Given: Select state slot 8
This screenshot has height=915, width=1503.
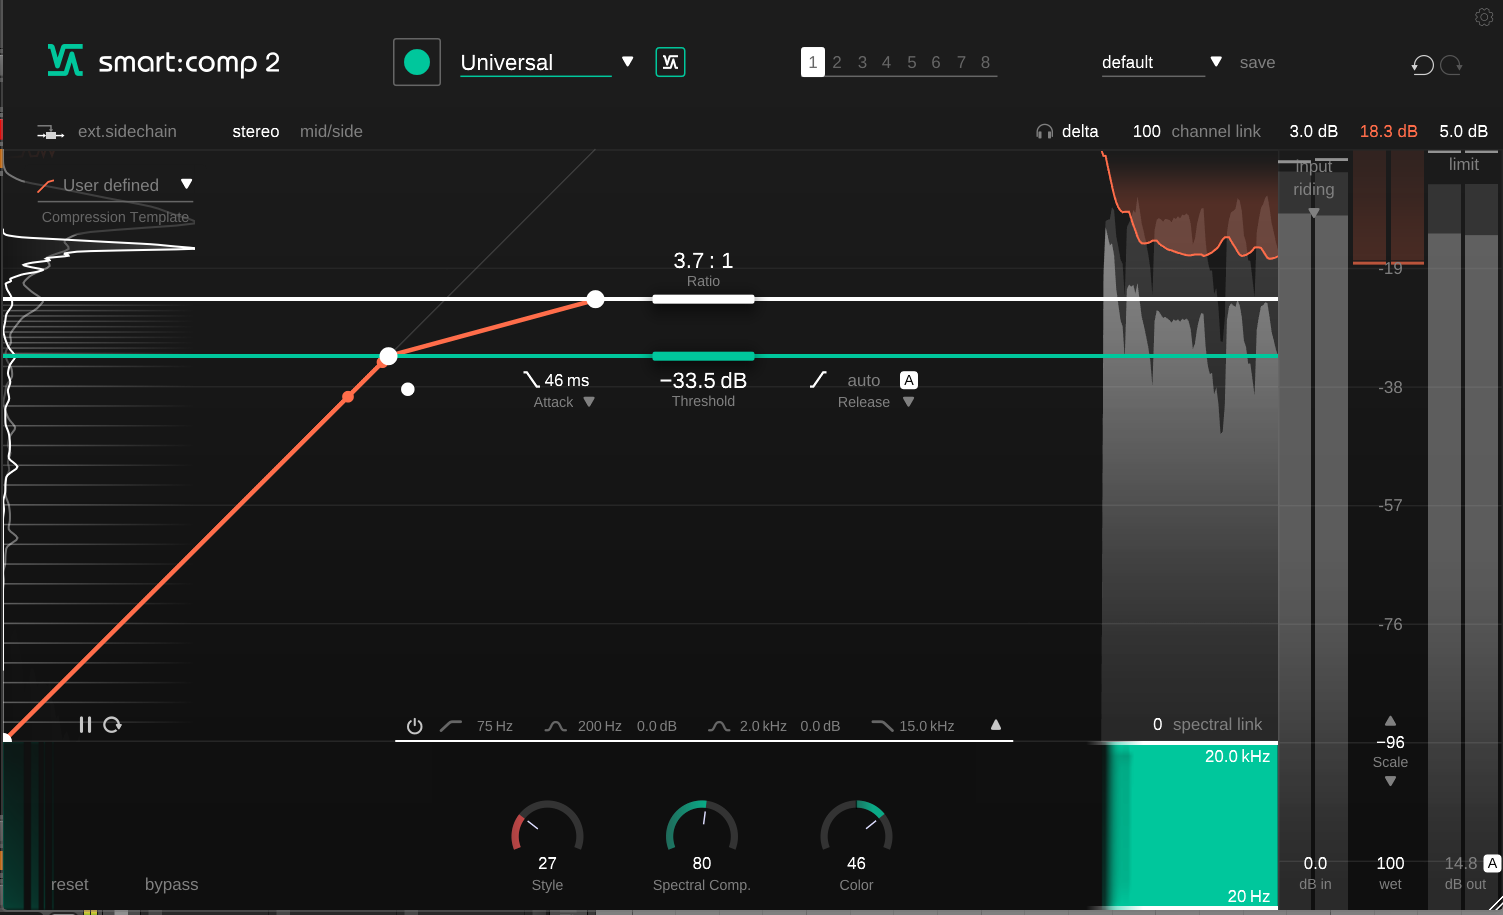Looking at the screenshot, I should pyautogui.click(x=985, y=62).
